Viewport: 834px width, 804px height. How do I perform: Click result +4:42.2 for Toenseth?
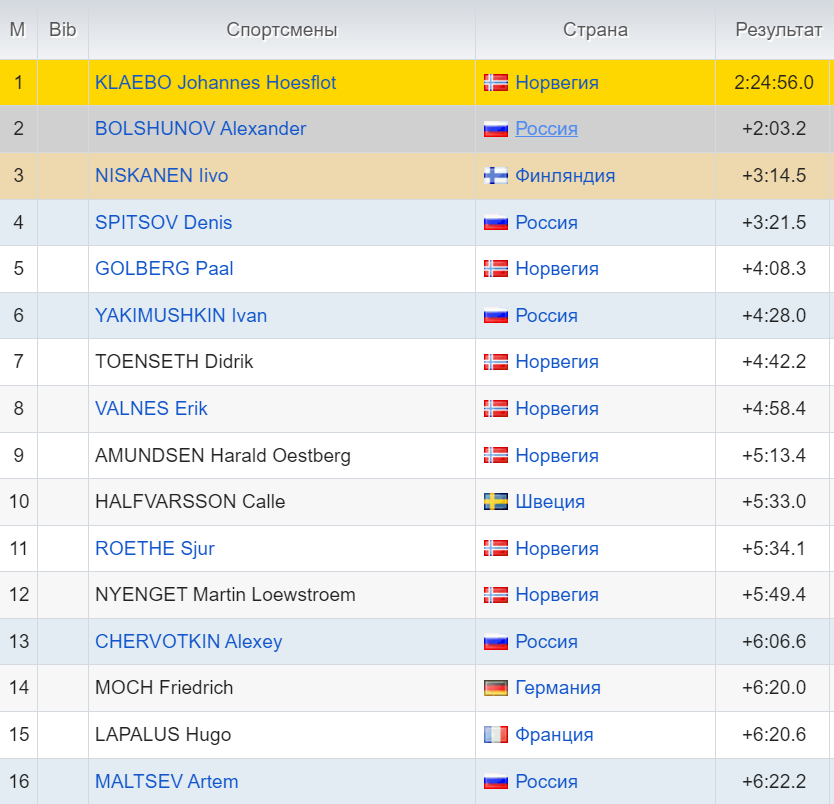pyautogui.click(x=774, y=362)
